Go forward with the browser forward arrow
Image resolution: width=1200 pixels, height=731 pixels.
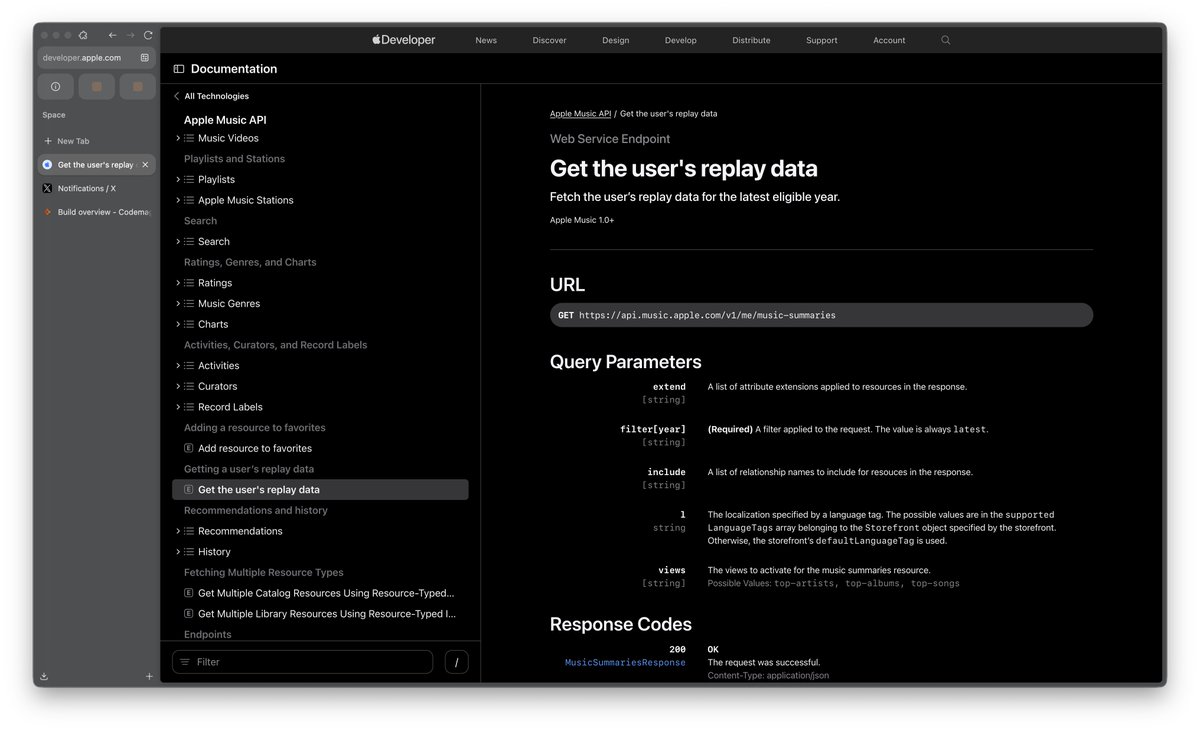coord(130,35)
